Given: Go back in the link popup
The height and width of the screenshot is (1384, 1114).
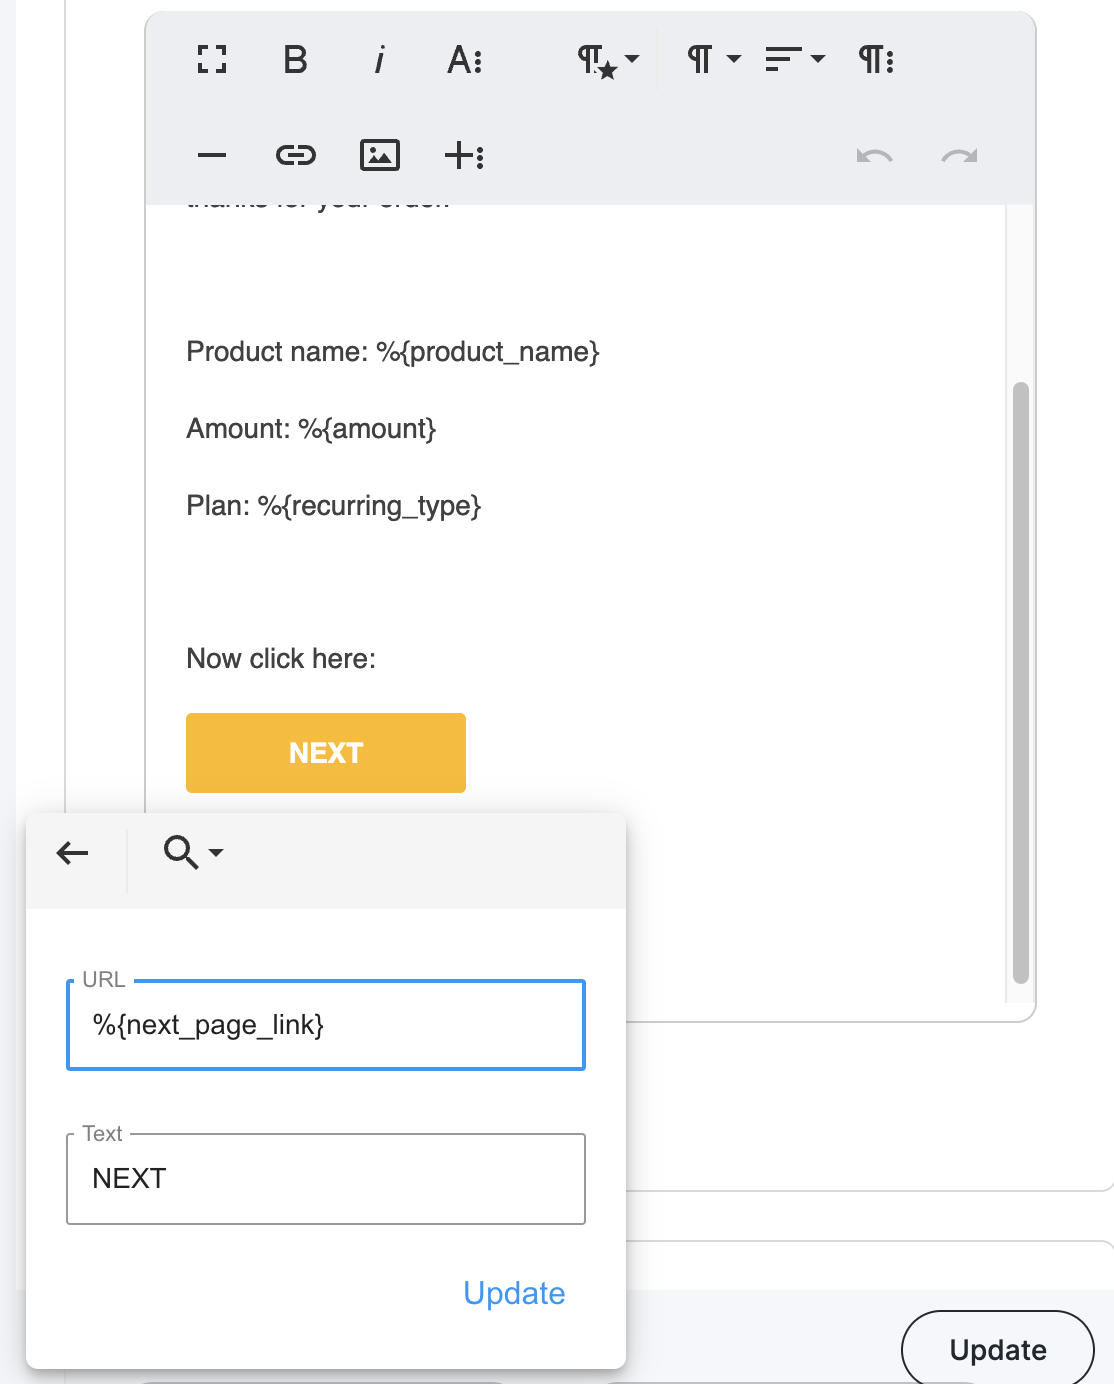Looking at the screenshot, I should (x=72, y=853).
